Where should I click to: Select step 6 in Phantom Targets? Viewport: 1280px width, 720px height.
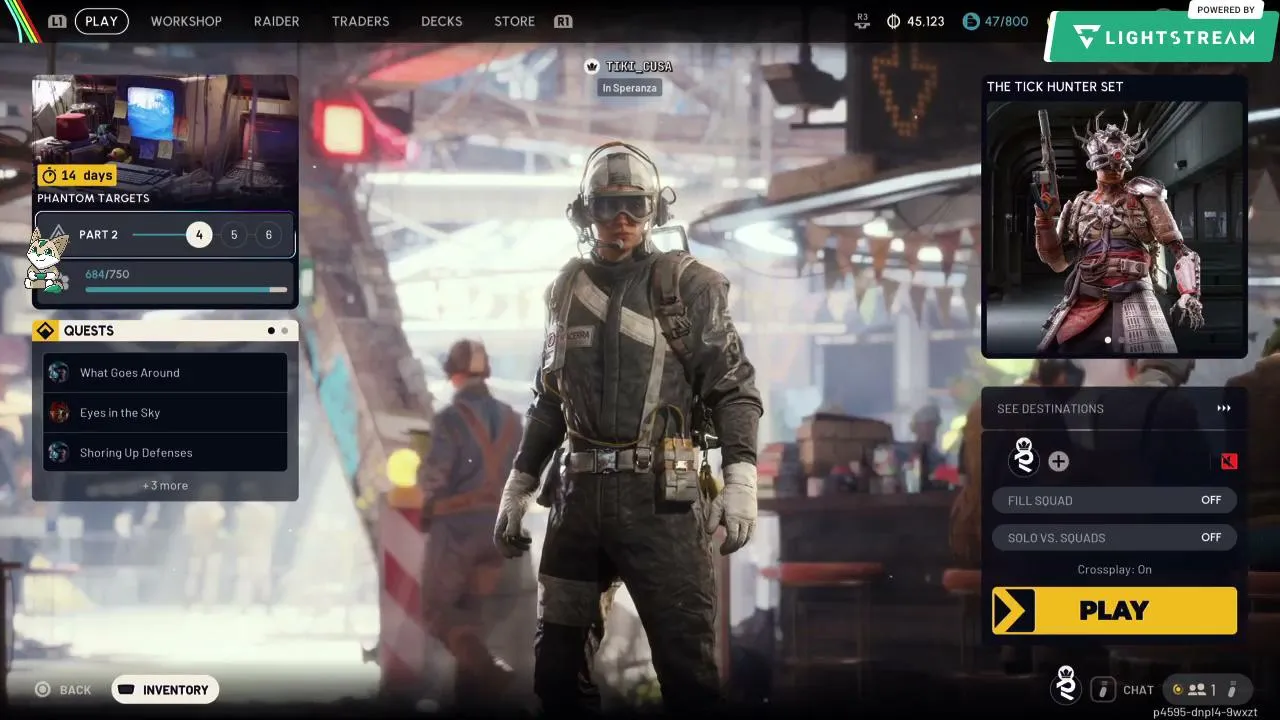tap(268, 235)
